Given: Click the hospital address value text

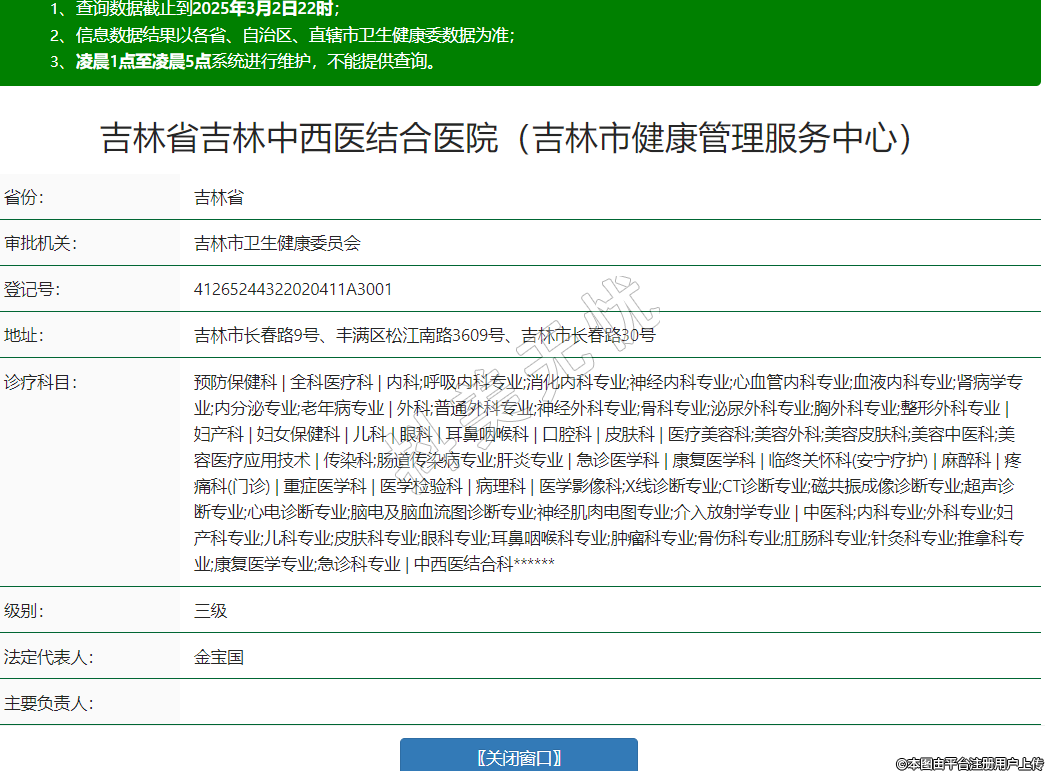Looking at the screenshot, I should (x=424, y=335).
